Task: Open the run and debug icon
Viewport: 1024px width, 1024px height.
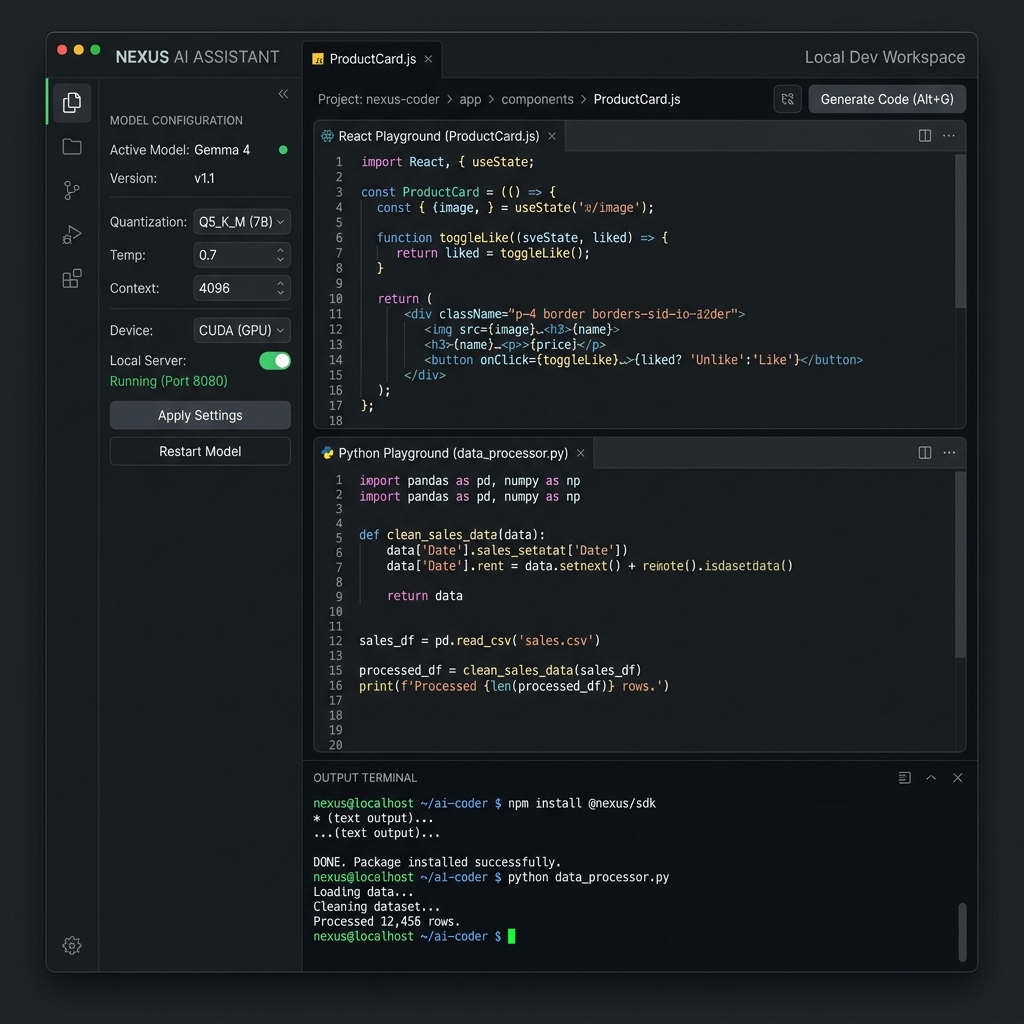Action: click(x=72, y=234)
